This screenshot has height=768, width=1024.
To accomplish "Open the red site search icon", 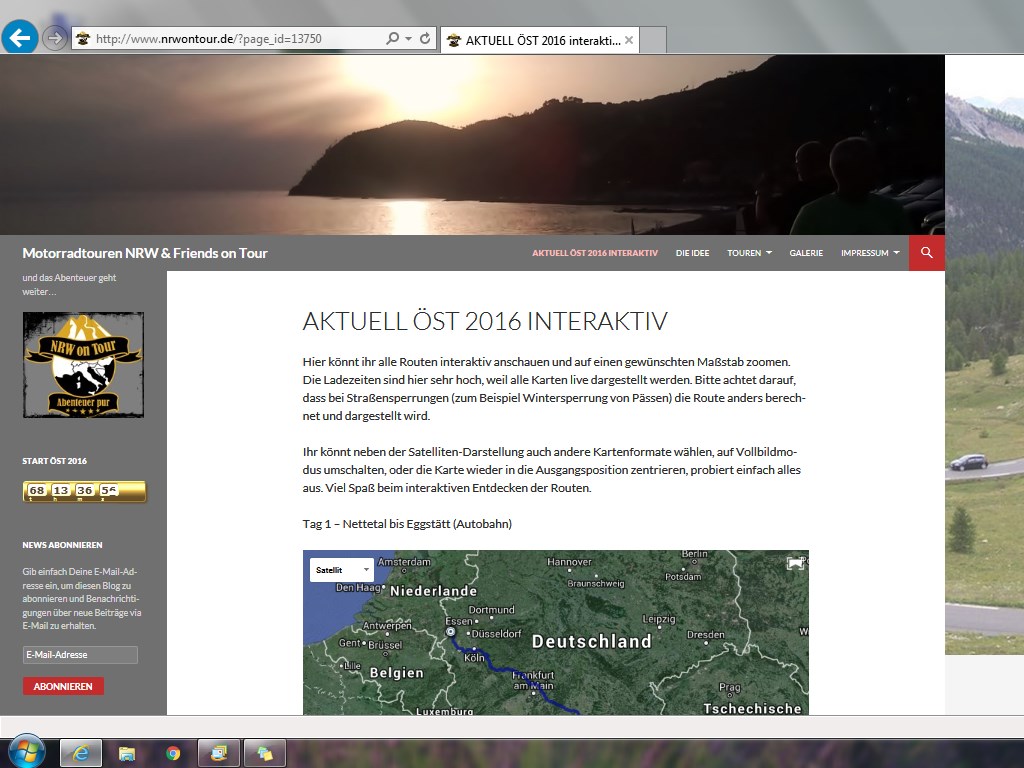I will tap(927, 253).
